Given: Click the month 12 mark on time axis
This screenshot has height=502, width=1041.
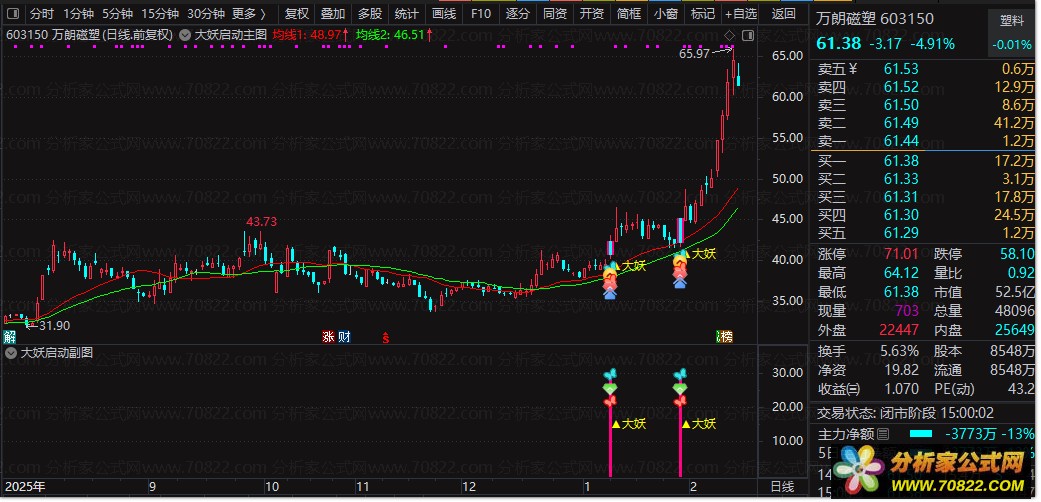Looking at the screenshot, I should [x=469, y=487].
